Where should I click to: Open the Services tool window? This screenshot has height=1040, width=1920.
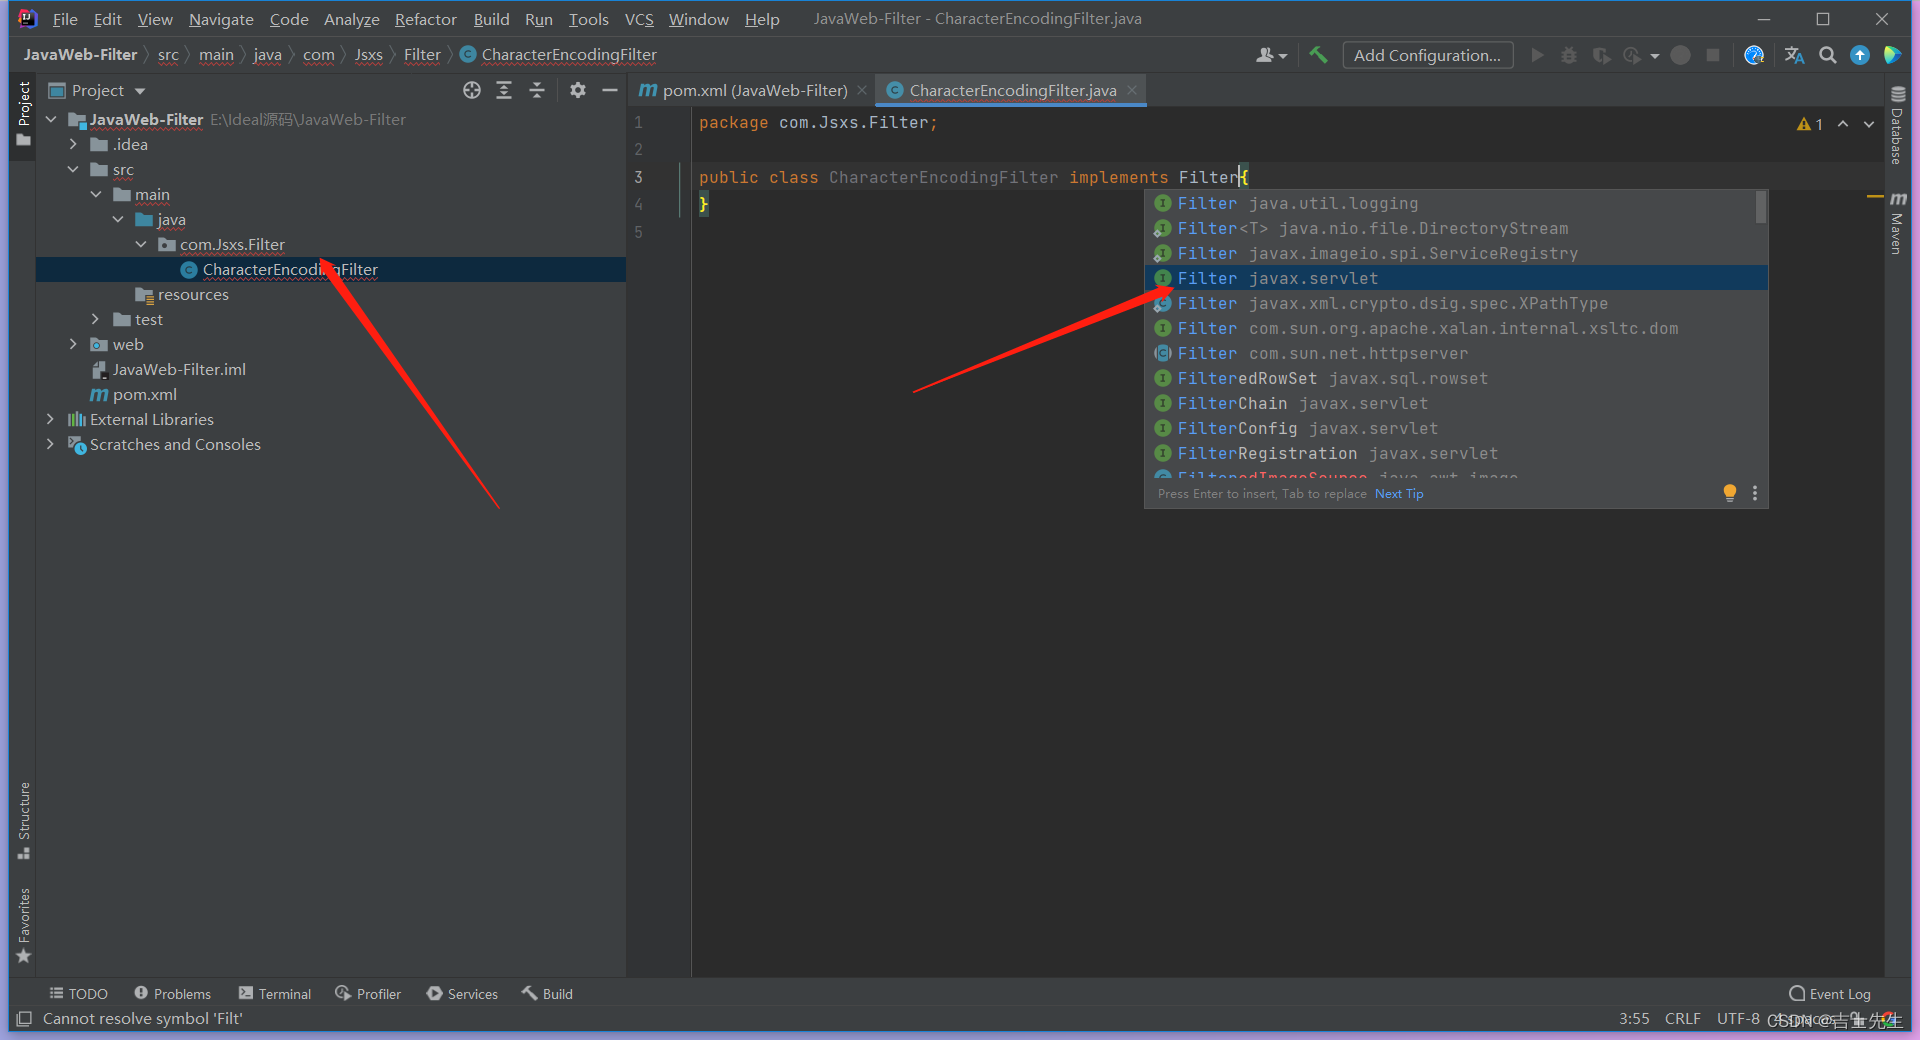click(x=462, y=994)
